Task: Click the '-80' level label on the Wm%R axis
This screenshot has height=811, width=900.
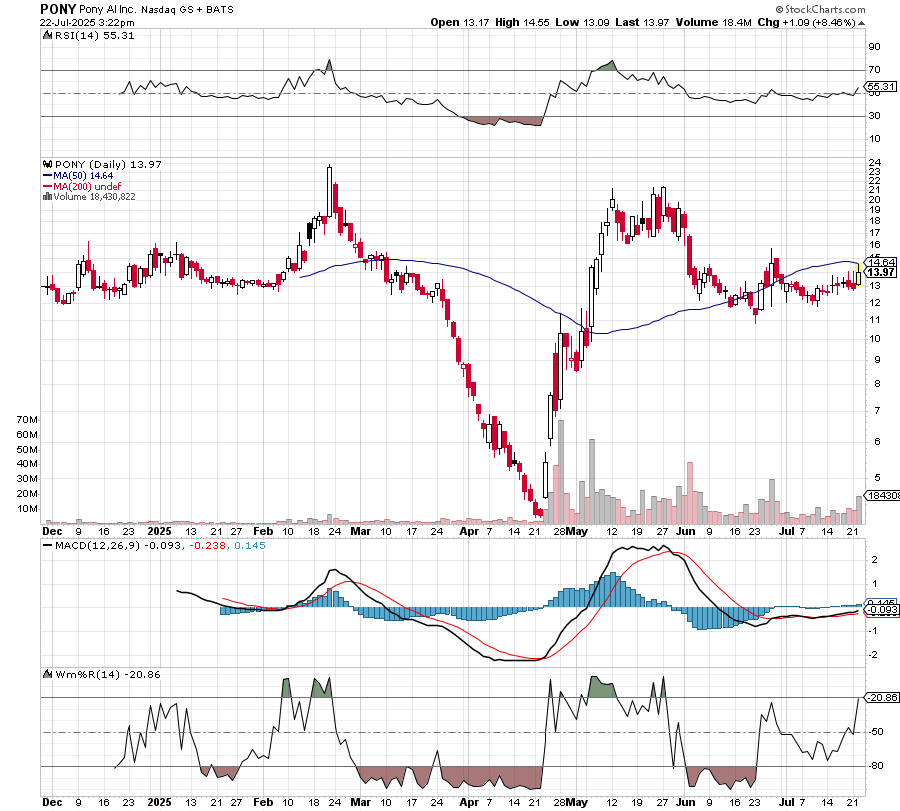Action: pyautogui.click(x=876, y=766)
